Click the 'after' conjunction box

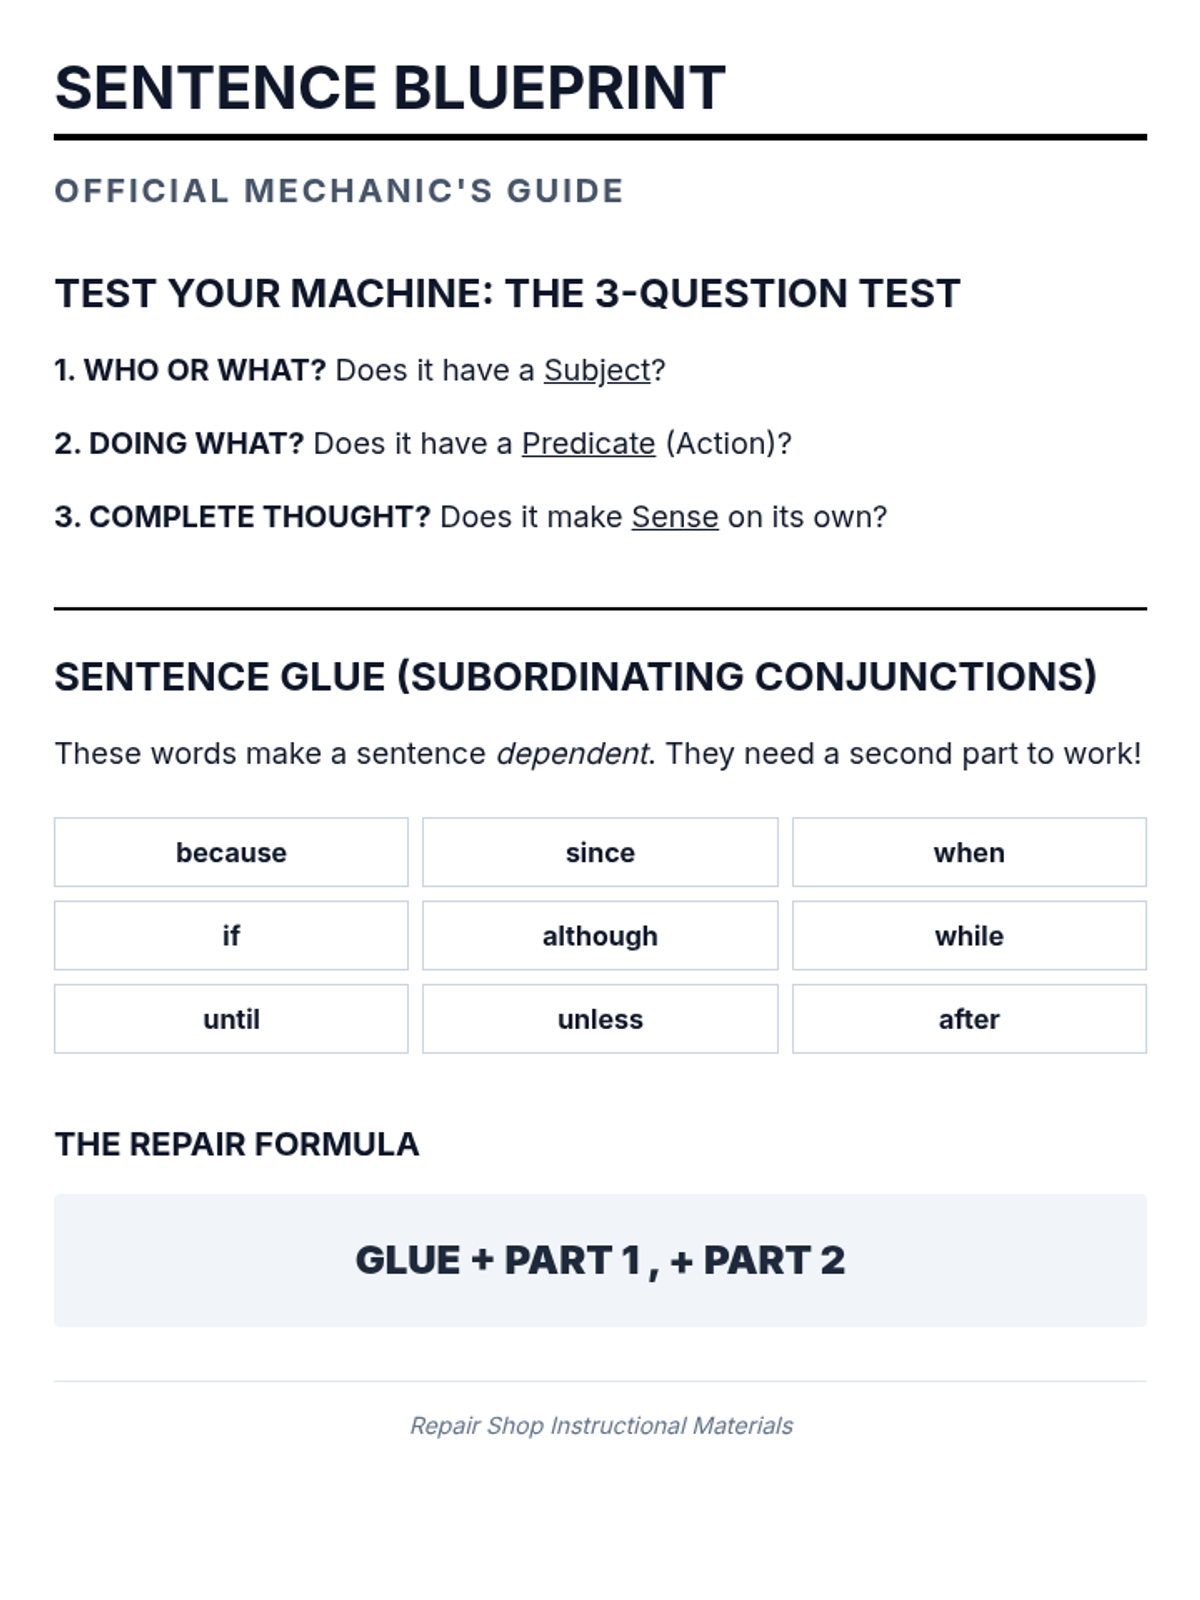pyautogui.click(x=969, y=1019)
